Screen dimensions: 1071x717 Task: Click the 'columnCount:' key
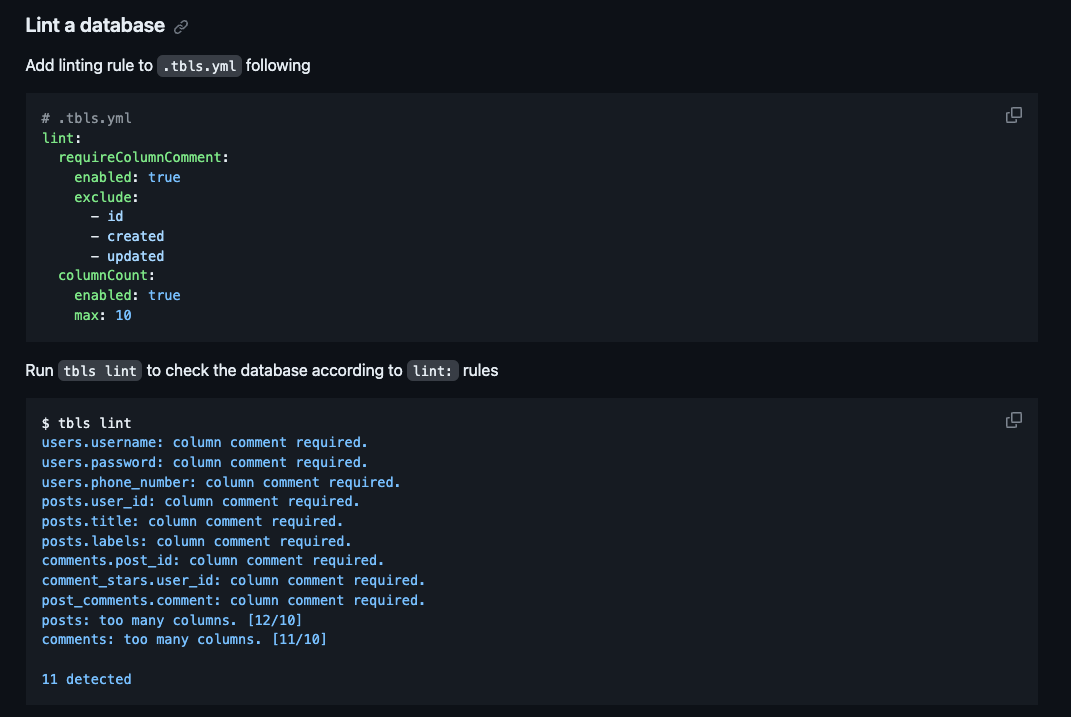point(107,275)
